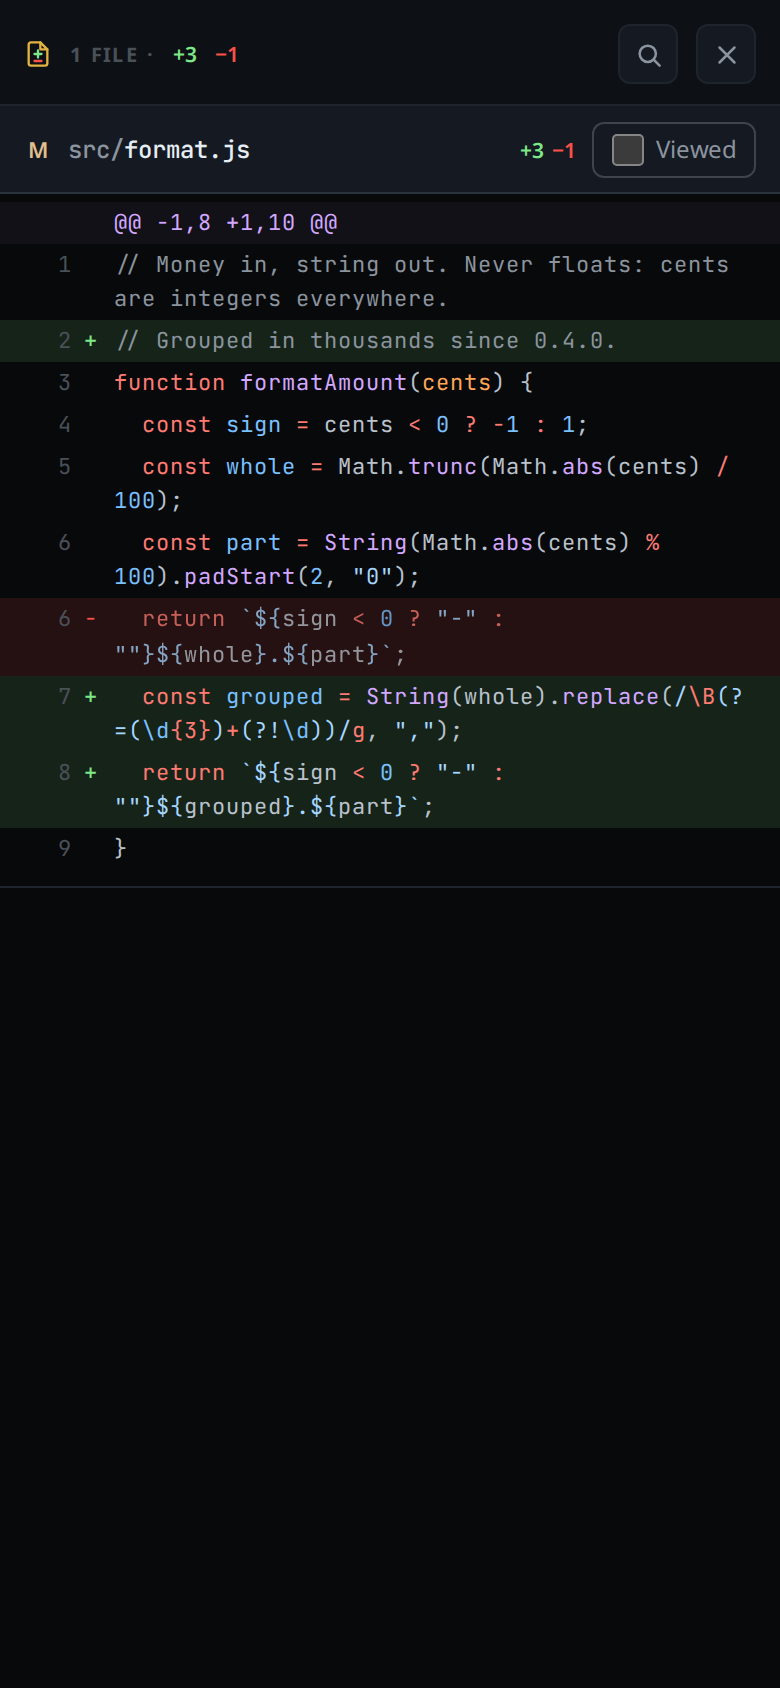The image size is (780, 1688).
Task: Click line number 8 in the gutter
Action: (x=64, y=773)
